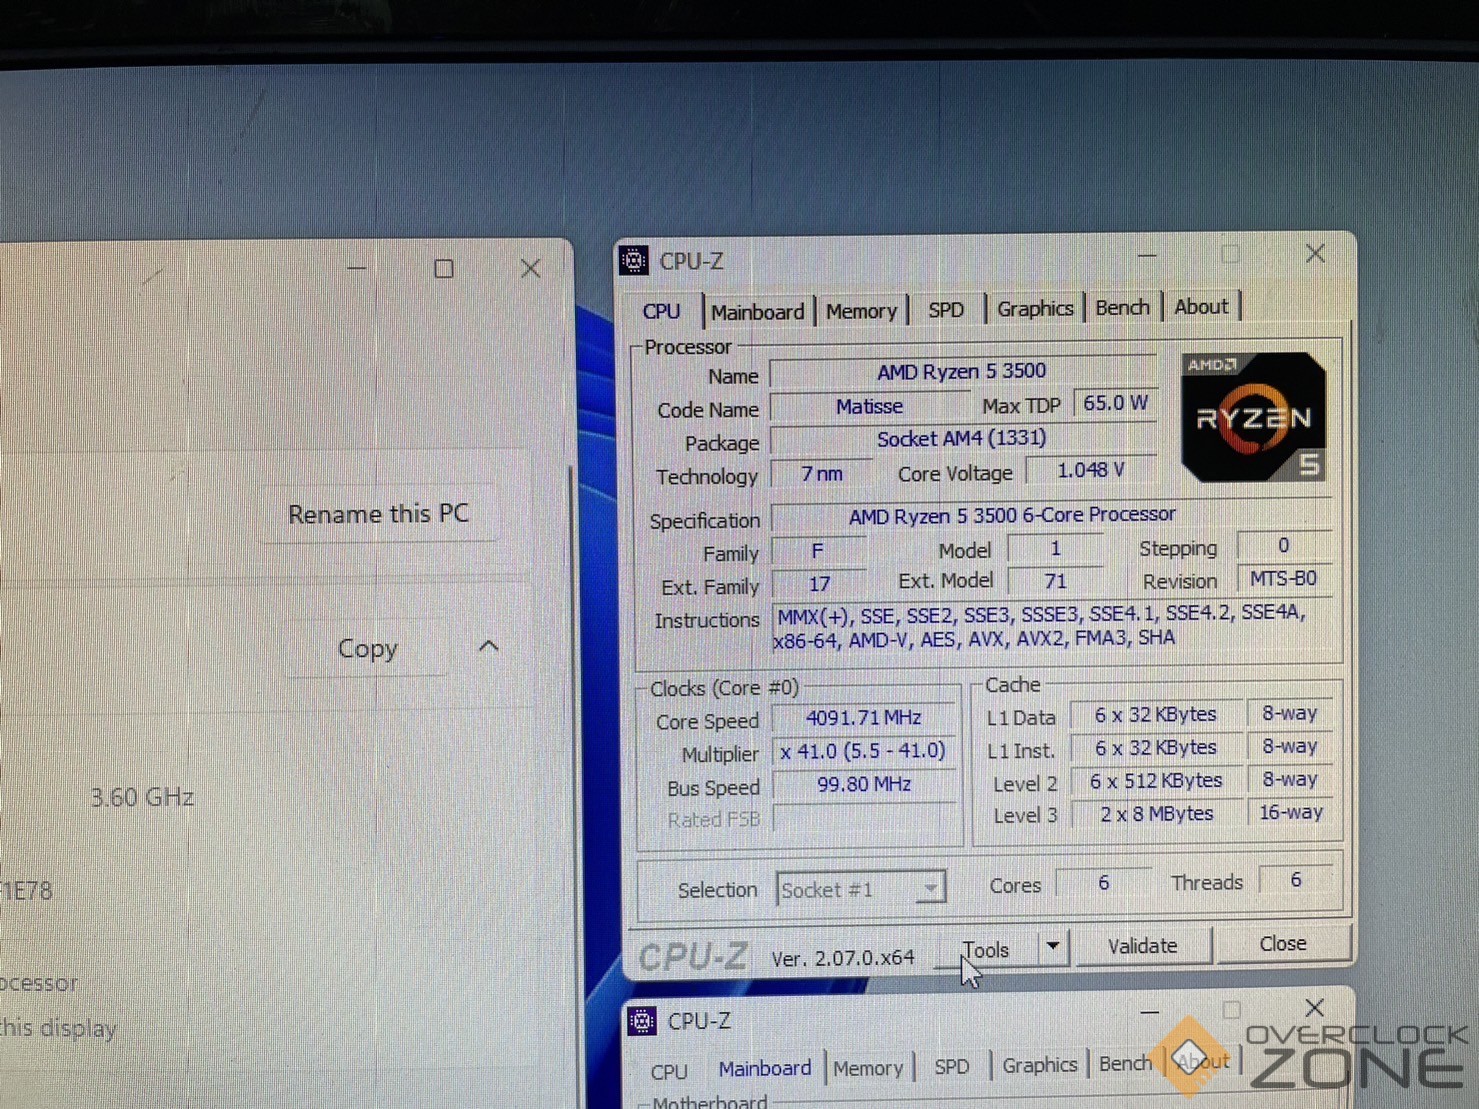The height and width of the screenshot is (1109, 1479).
Task: Close the lower CPU-Z window with X
Action: (1315, 1007)
